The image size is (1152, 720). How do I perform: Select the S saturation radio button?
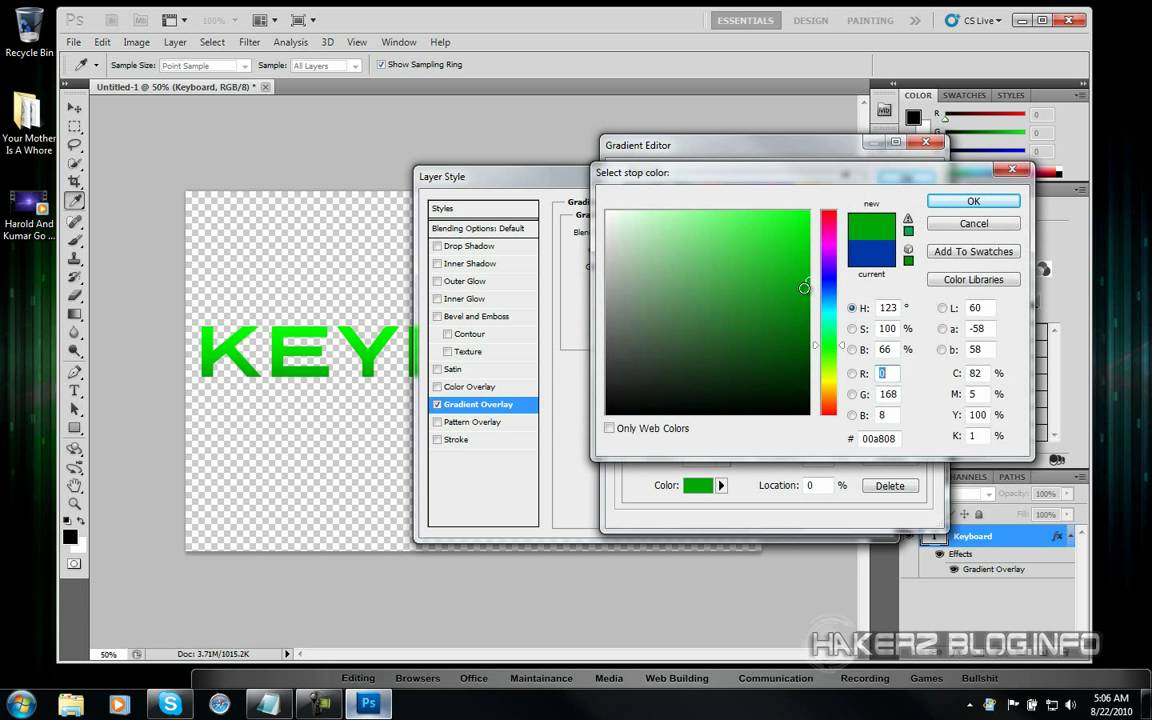pyautogui.click(x=852, y=329)
